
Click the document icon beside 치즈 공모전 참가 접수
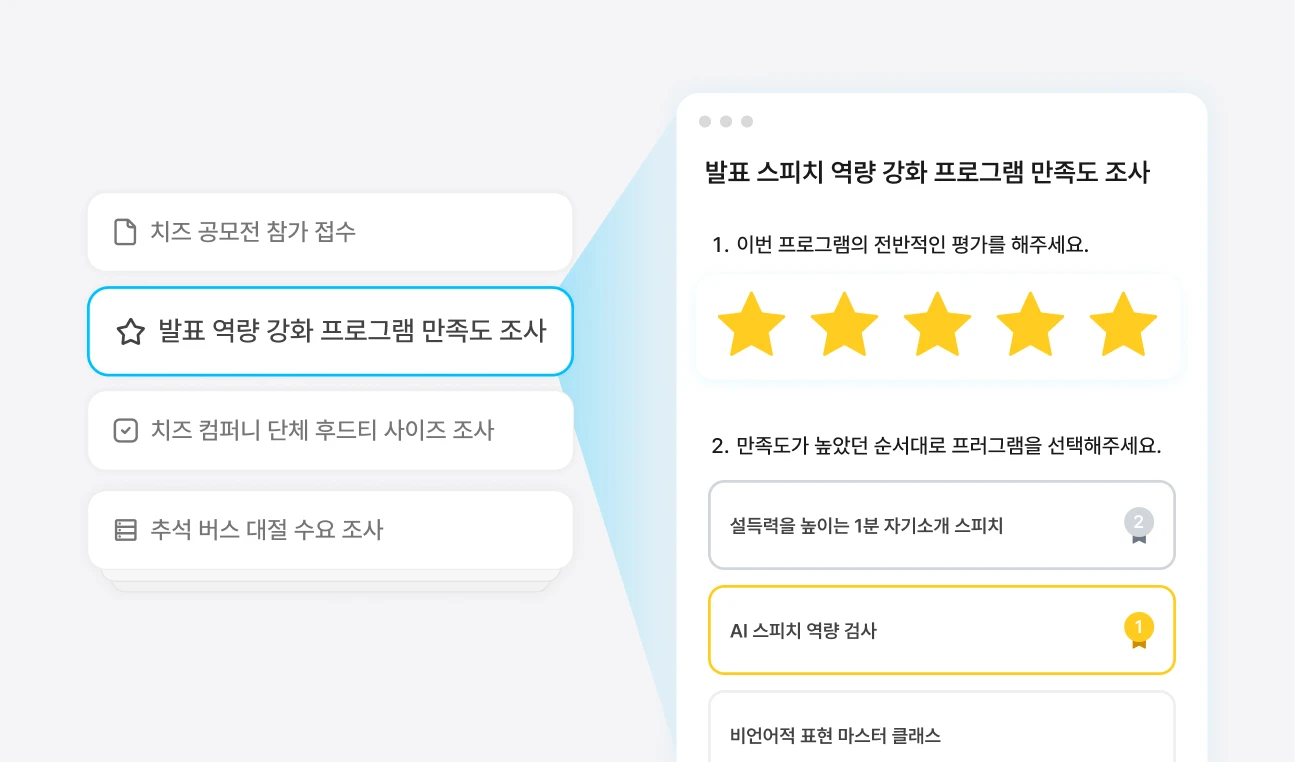(124, 232)
